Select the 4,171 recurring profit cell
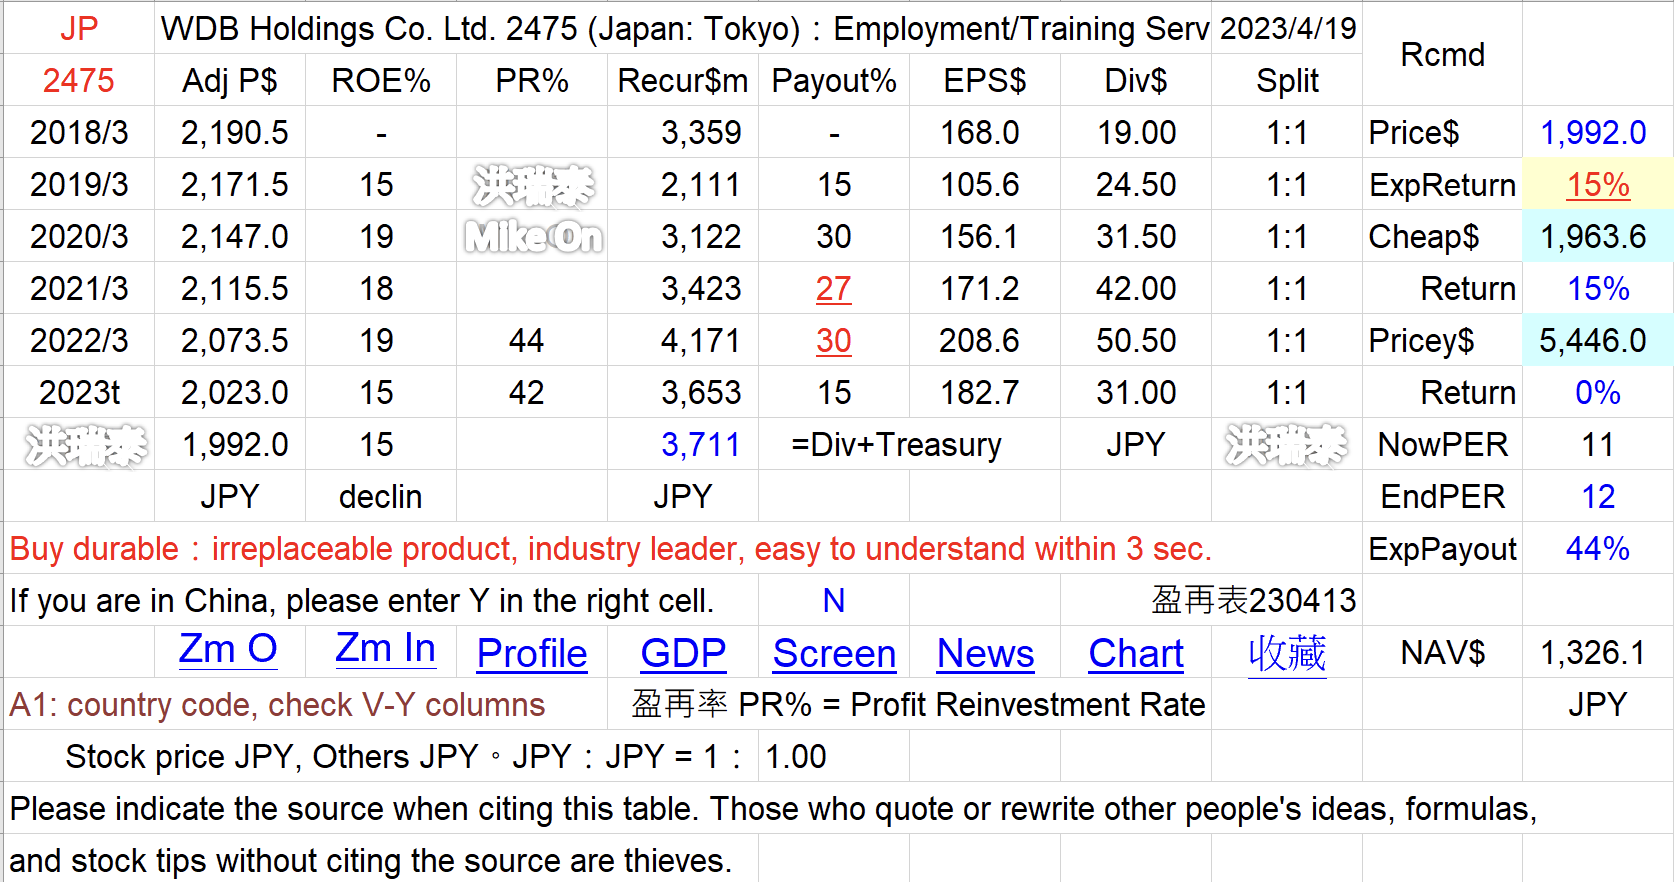 click(x=683, y=341)
